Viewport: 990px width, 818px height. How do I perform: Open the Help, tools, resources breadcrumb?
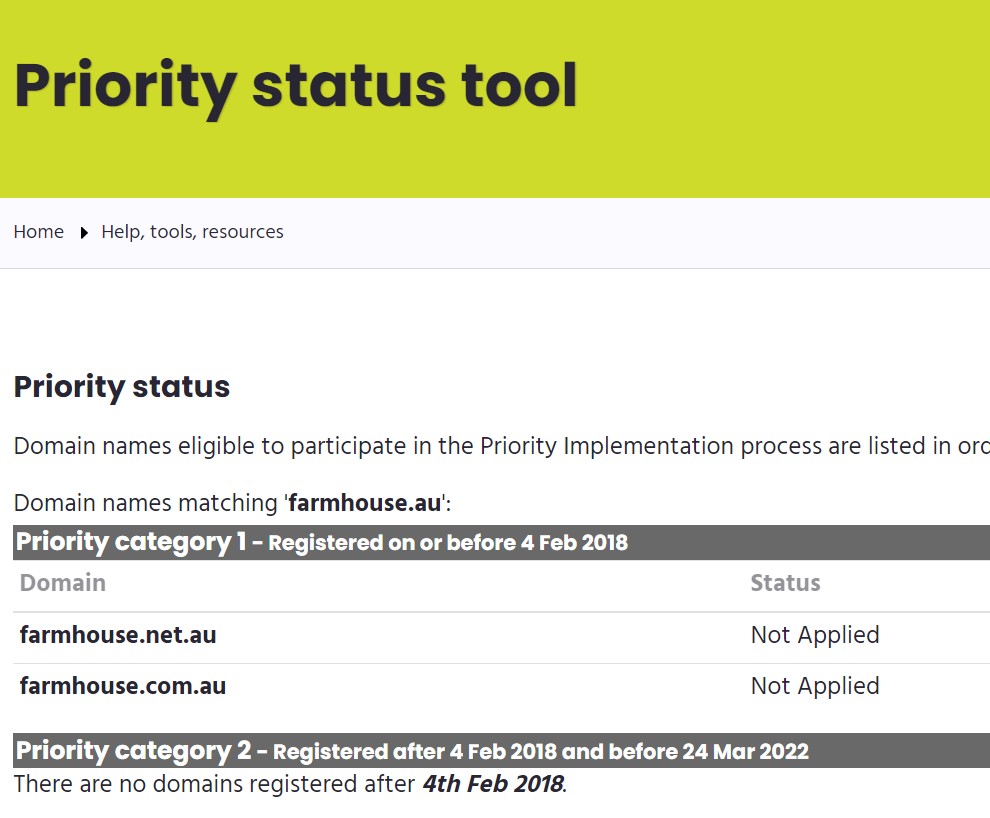point(192,232)
